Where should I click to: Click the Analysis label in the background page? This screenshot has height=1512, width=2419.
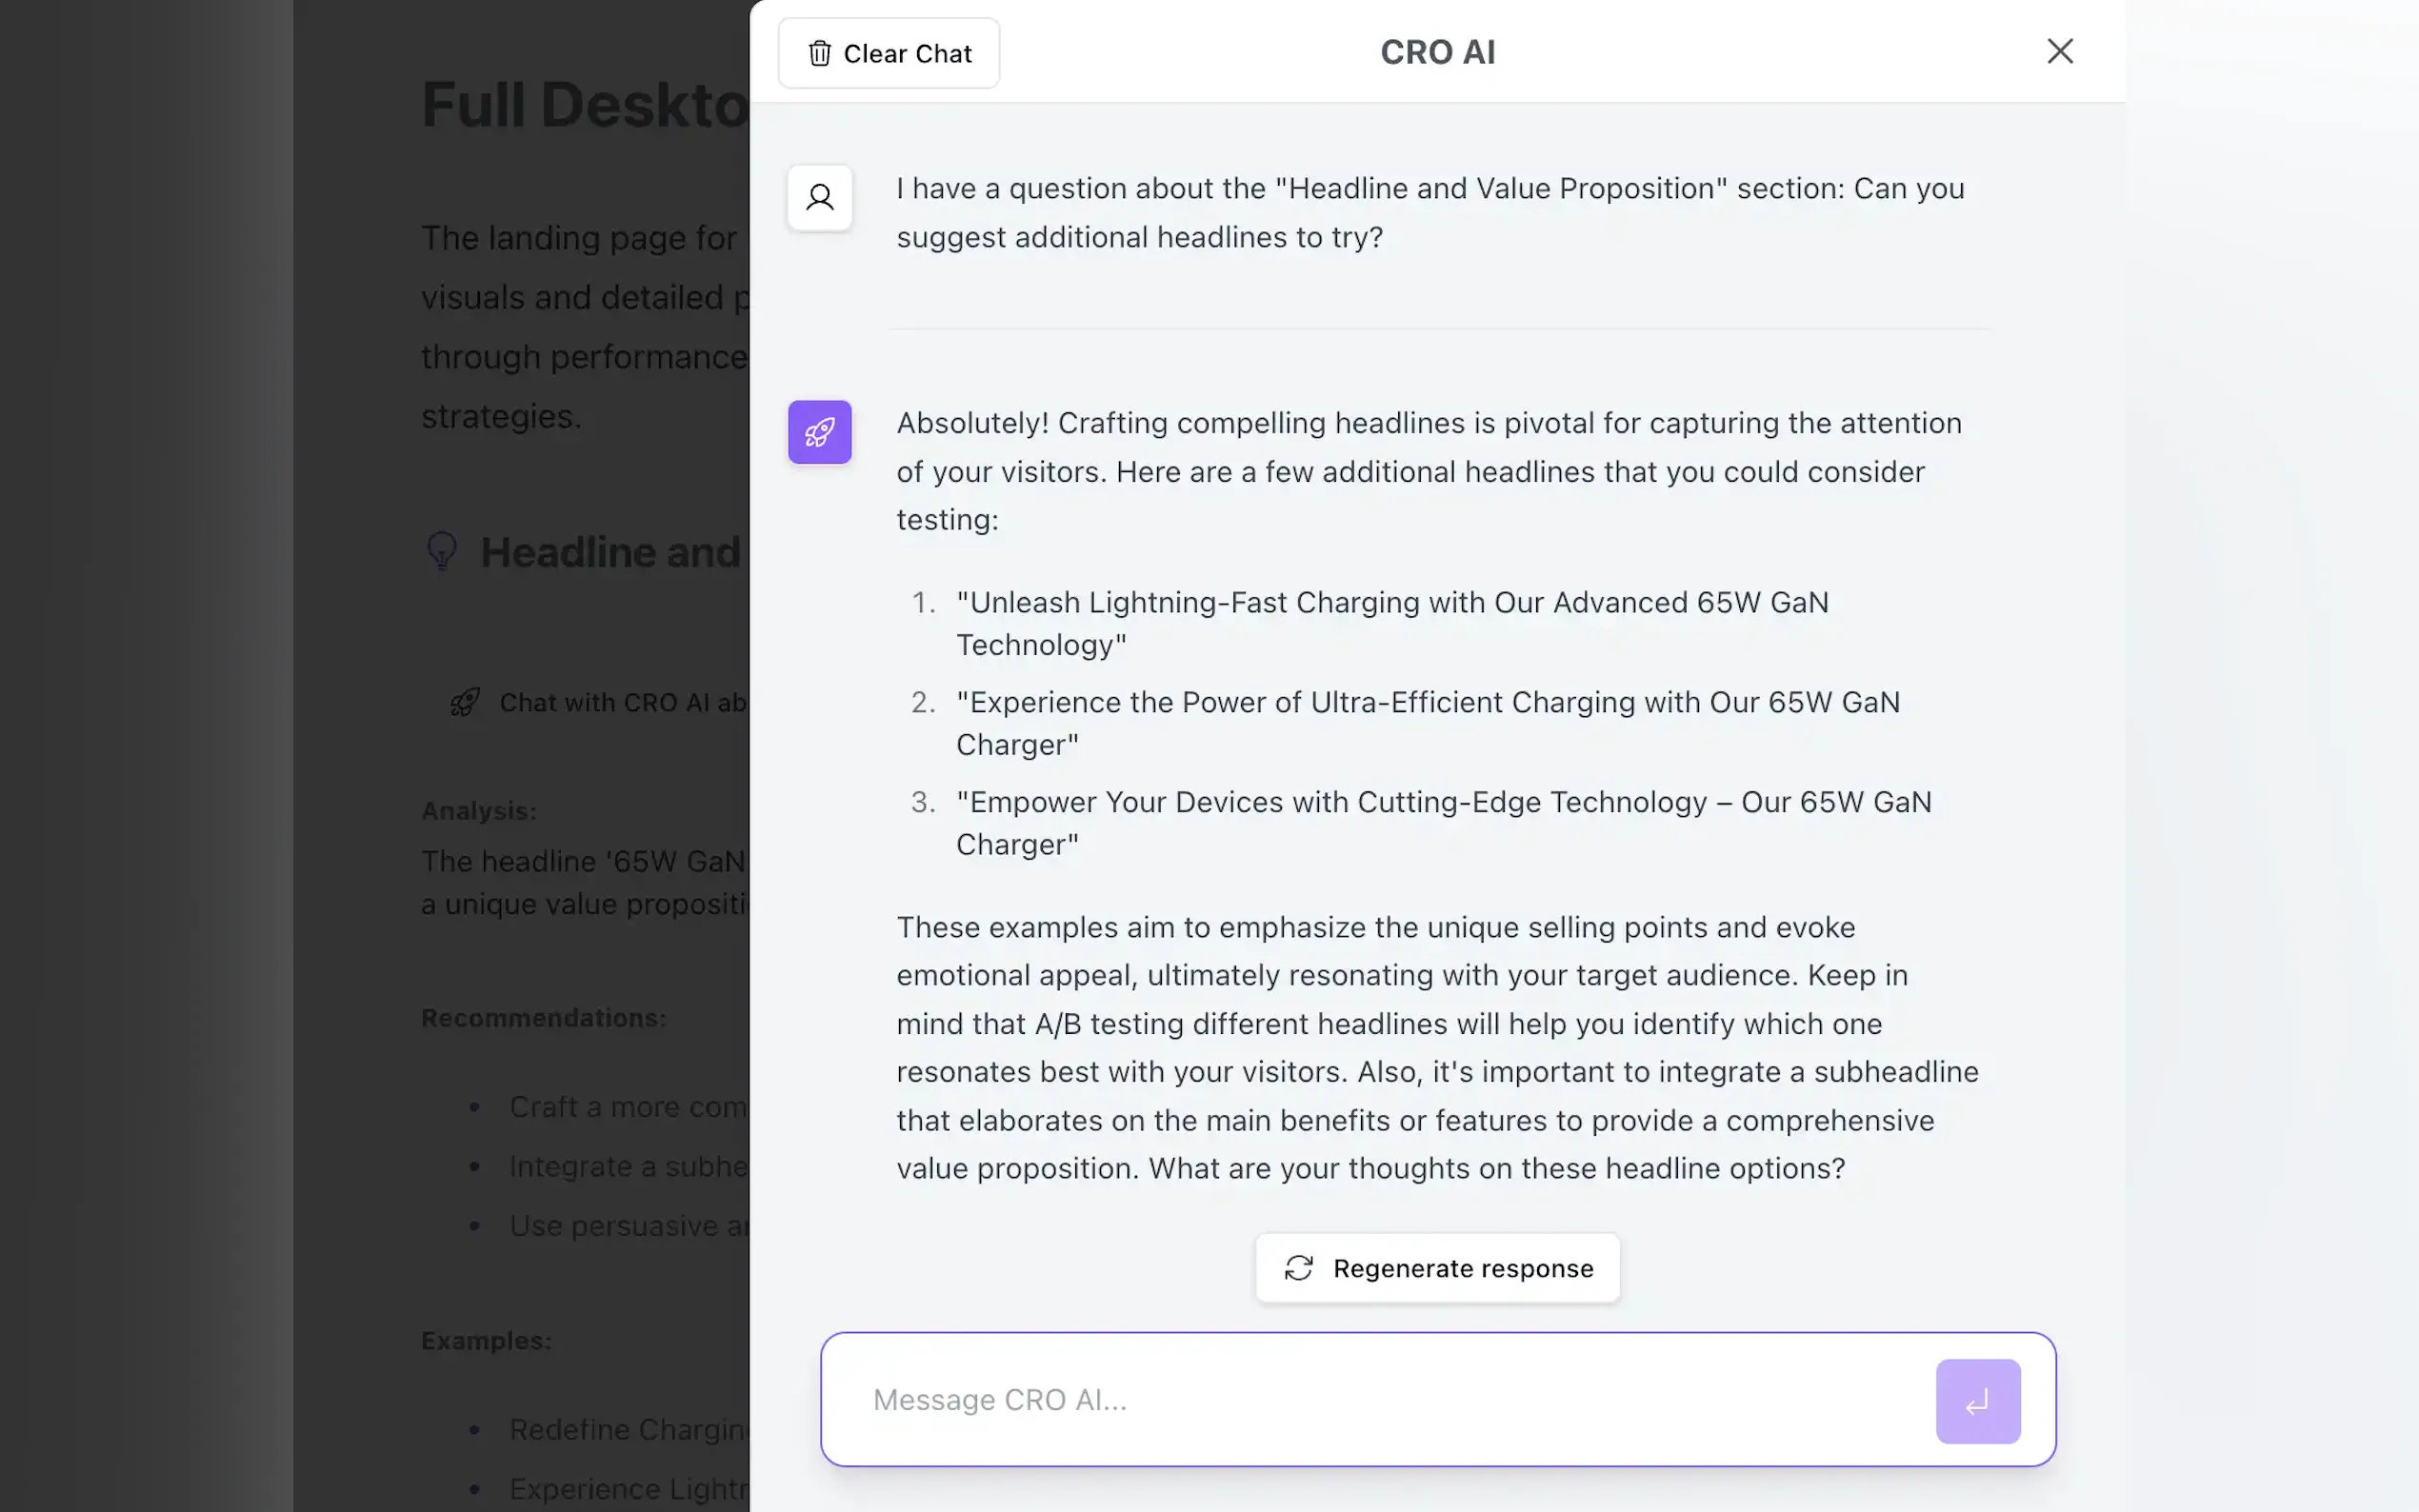(x=479, y=810)
